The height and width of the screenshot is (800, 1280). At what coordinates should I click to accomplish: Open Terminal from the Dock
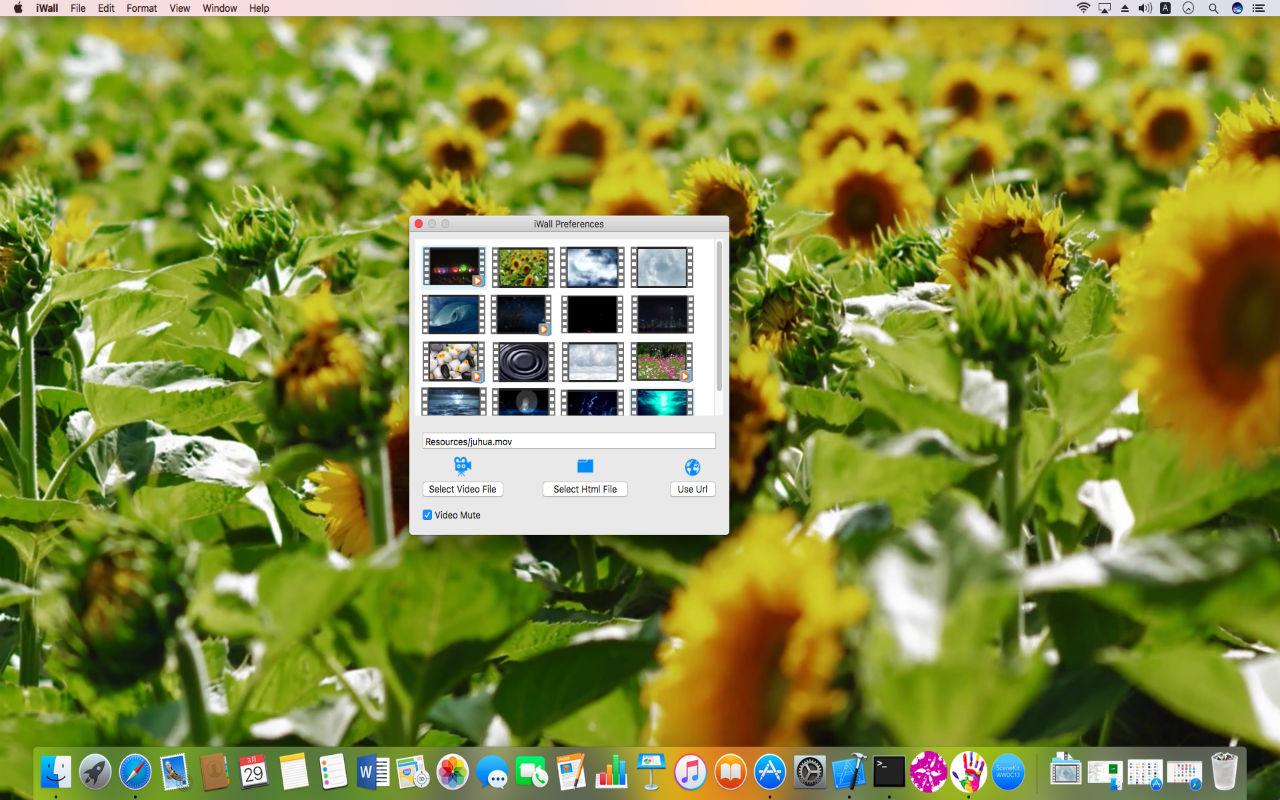click(889, 771)
